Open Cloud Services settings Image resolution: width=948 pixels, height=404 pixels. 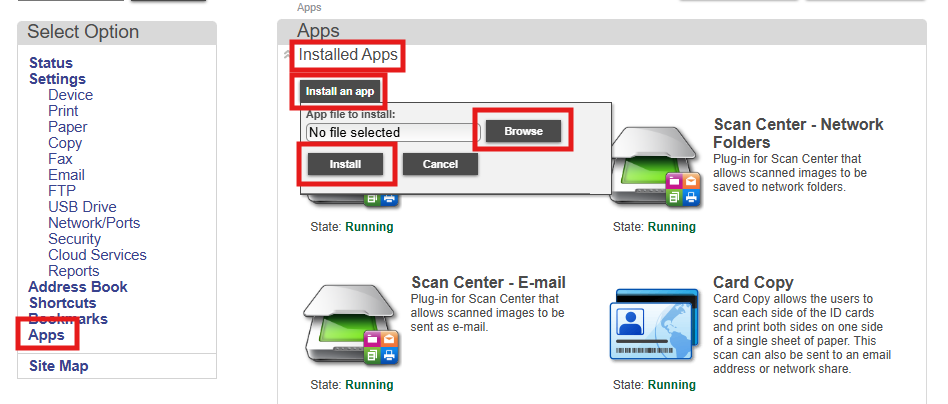click(x=97, y=255)
